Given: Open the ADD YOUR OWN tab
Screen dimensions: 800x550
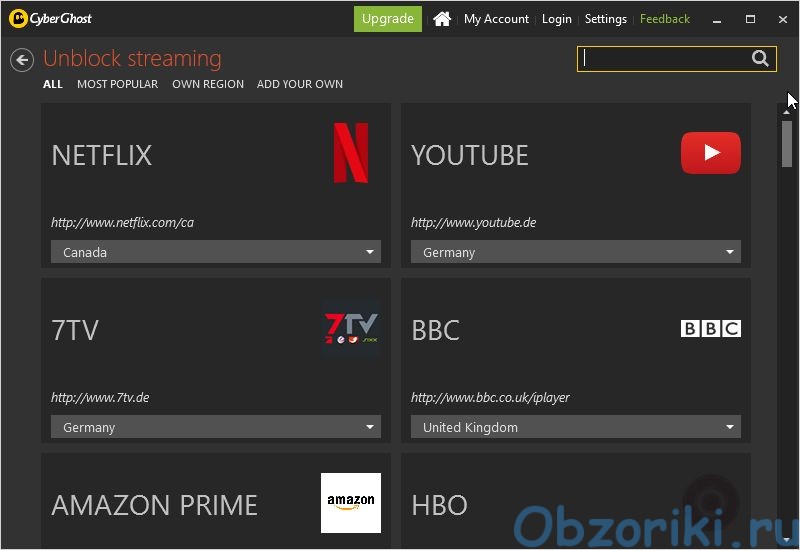Looking at the screenshot, I should [x=299, y=84].
